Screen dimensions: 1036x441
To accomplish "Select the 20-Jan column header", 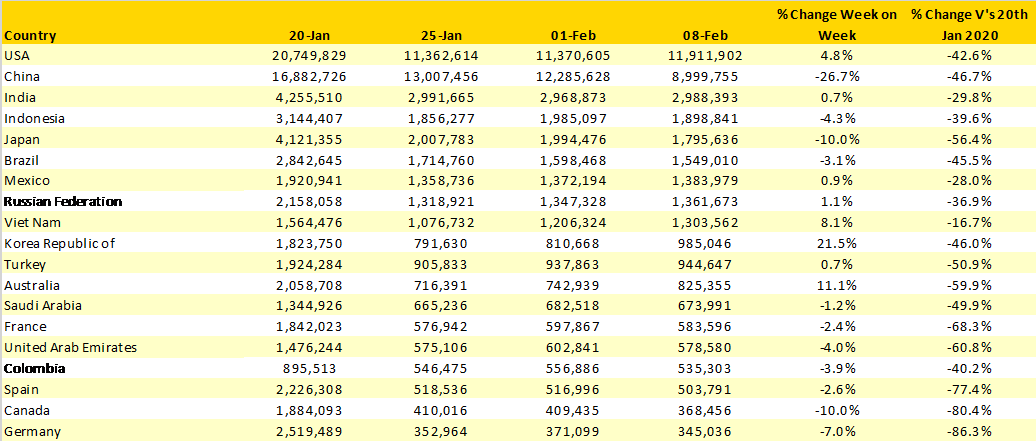I will [322, 36].
